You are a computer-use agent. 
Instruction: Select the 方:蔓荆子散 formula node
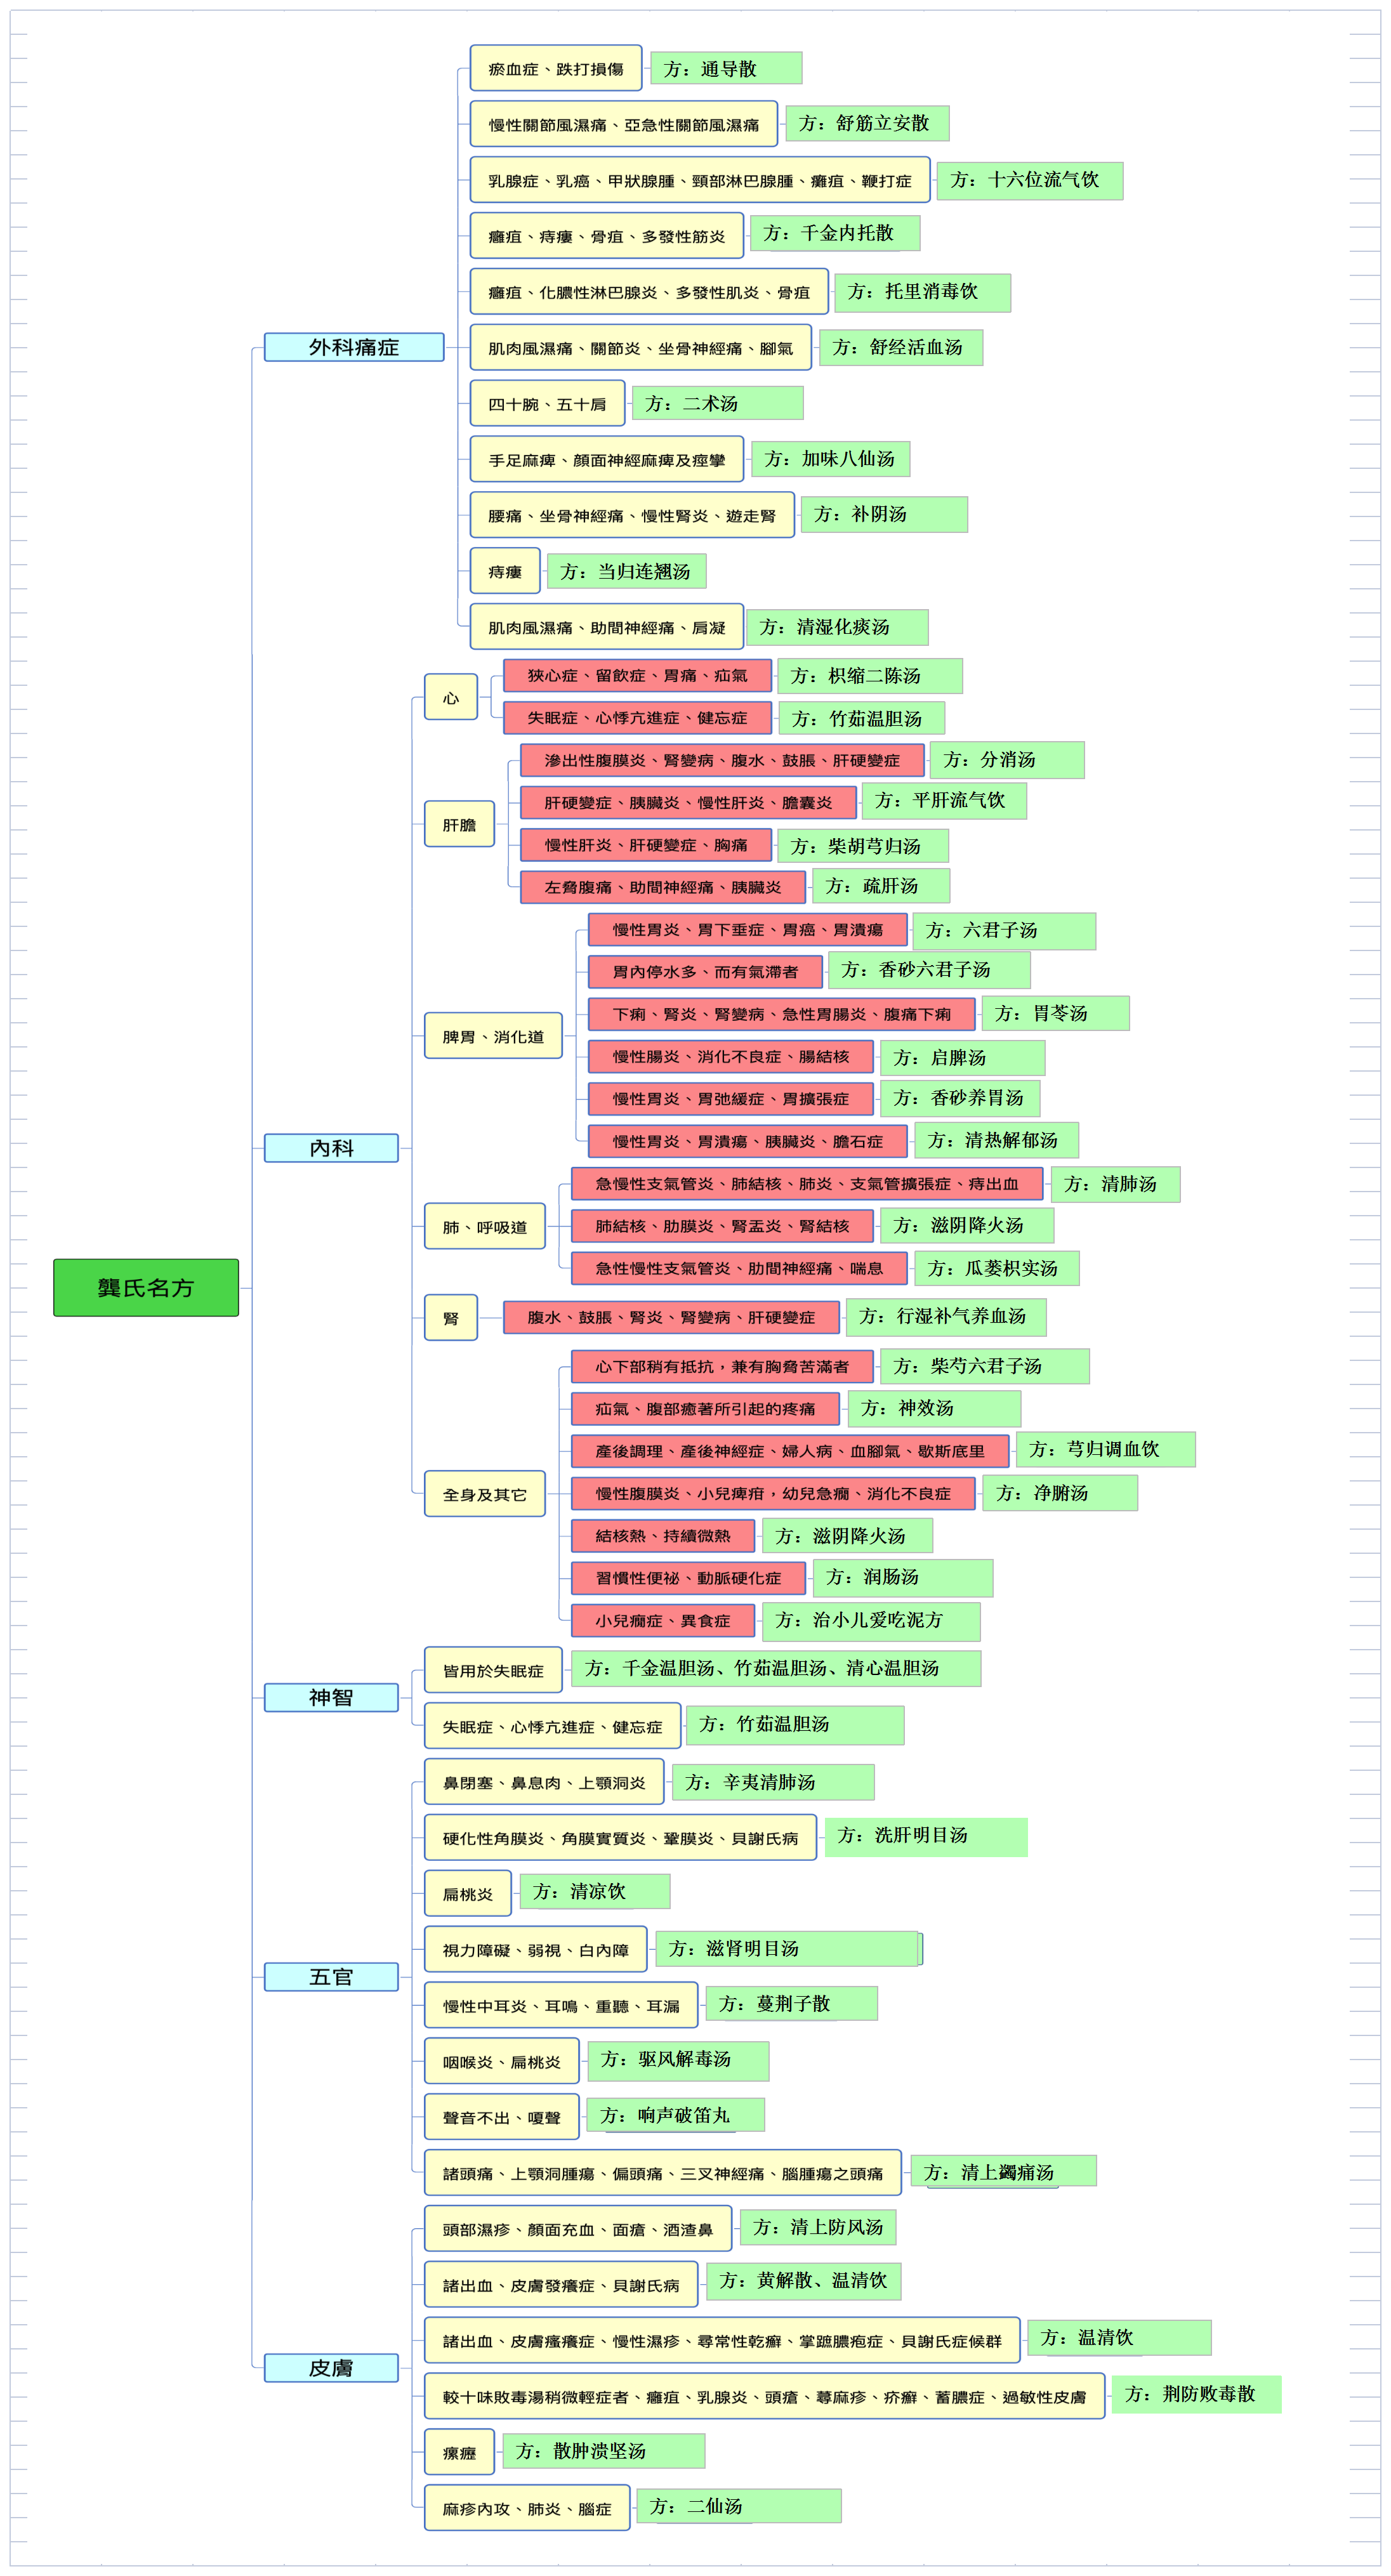(x=791, y=2003)
